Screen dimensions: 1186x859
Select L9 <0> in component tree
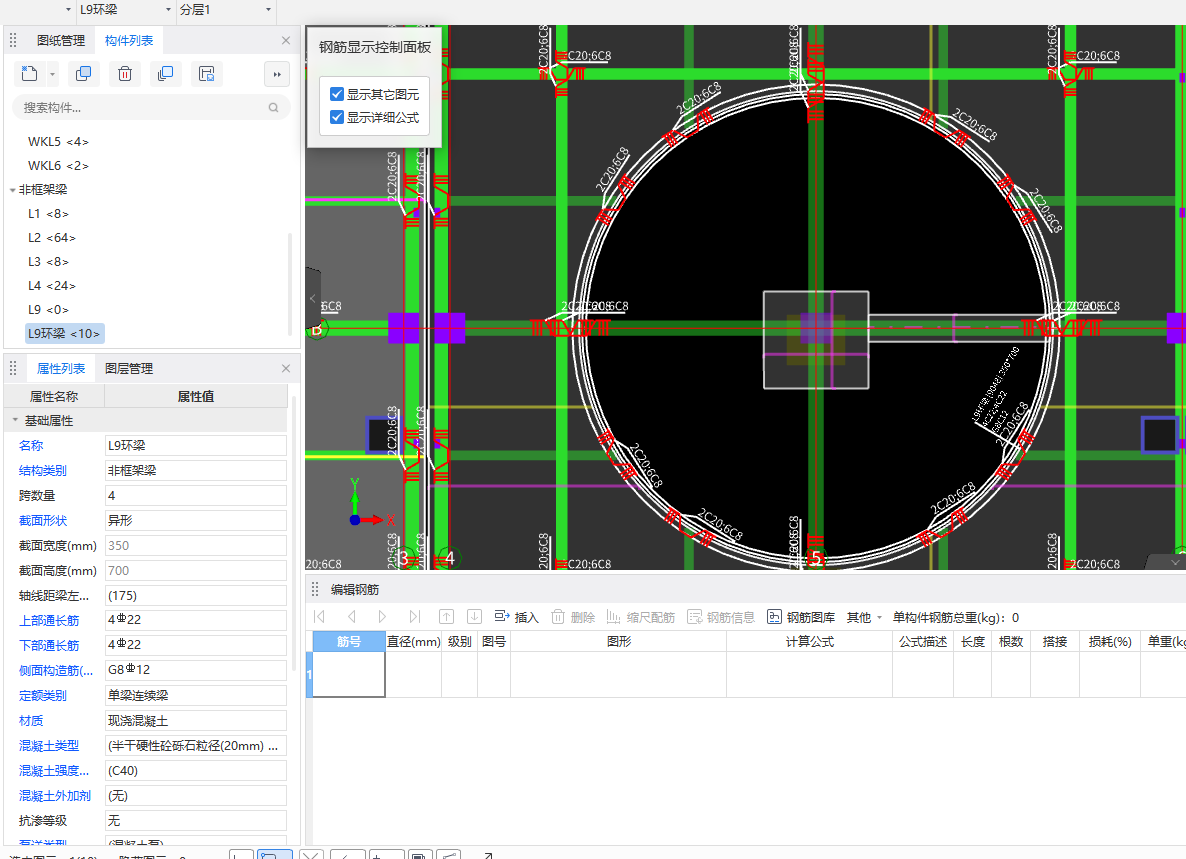[48, 310]
